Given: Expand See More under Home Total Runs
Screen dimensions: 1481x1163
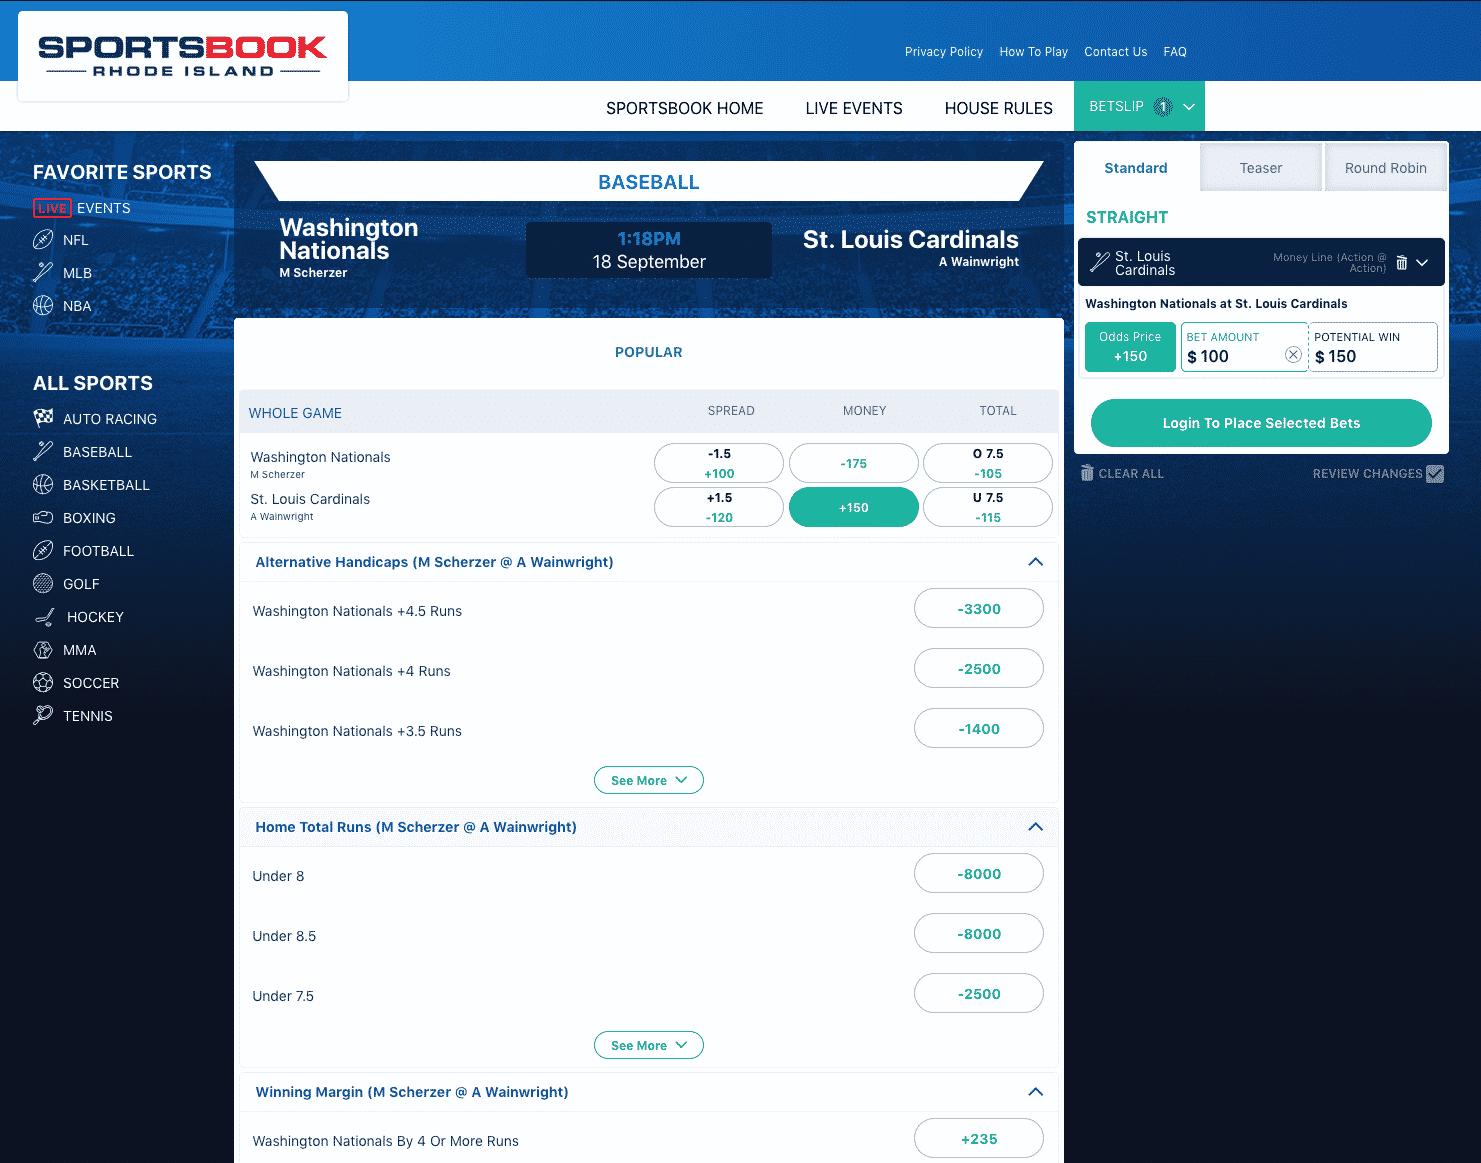Looking at the screenshot, I should pos(649,1045).
